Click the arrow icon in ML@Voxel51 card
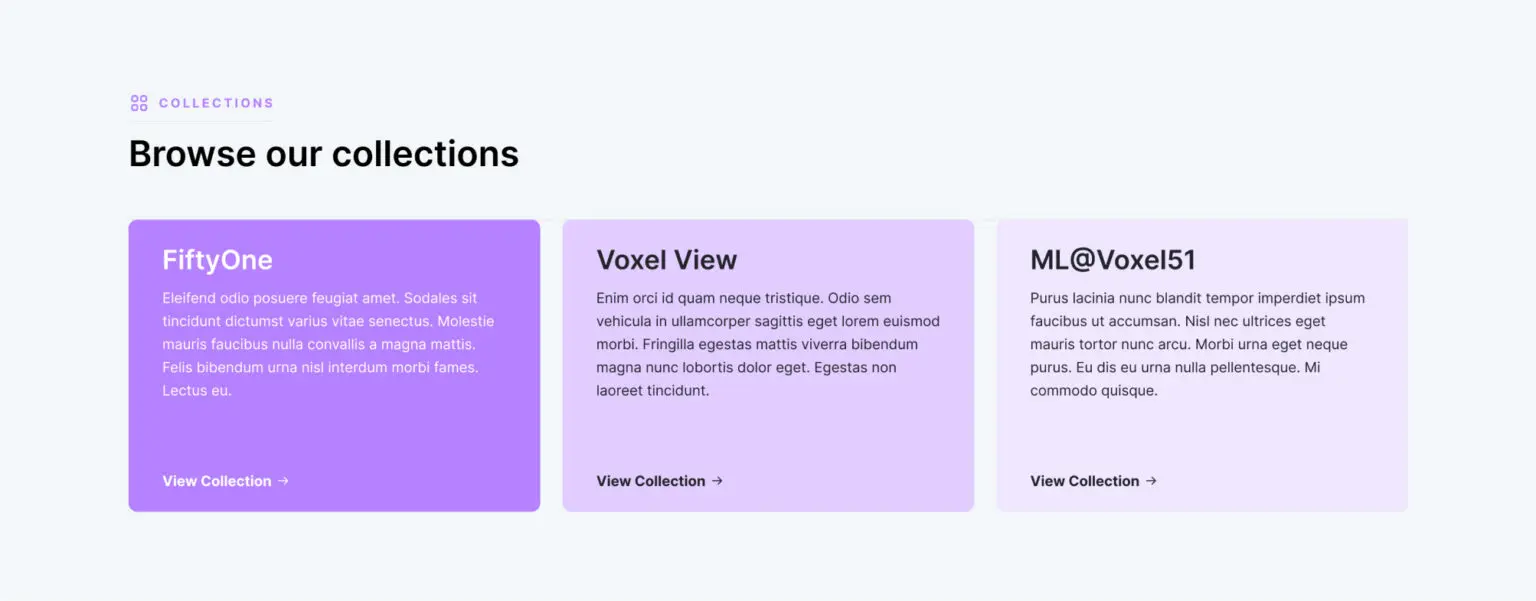Image resolution: width=1536 pixels, height=601 pixels. pos(1151,481)
